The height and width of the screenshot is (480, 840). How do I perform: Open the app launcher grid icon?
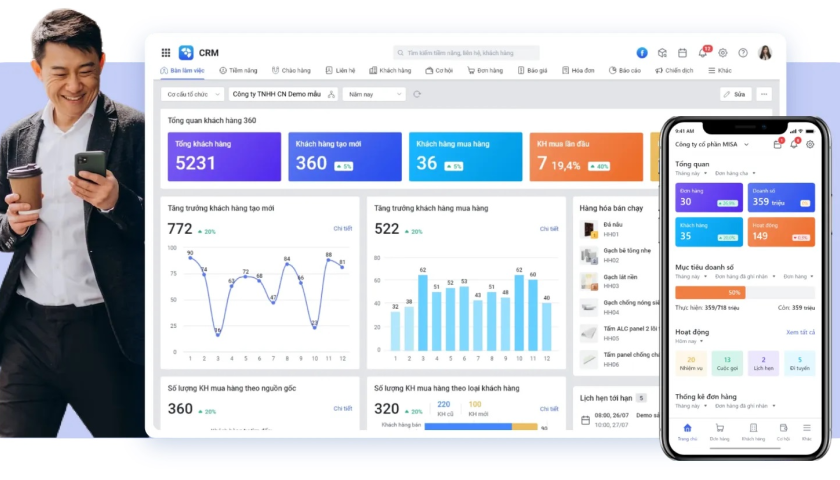click(166, 53)
